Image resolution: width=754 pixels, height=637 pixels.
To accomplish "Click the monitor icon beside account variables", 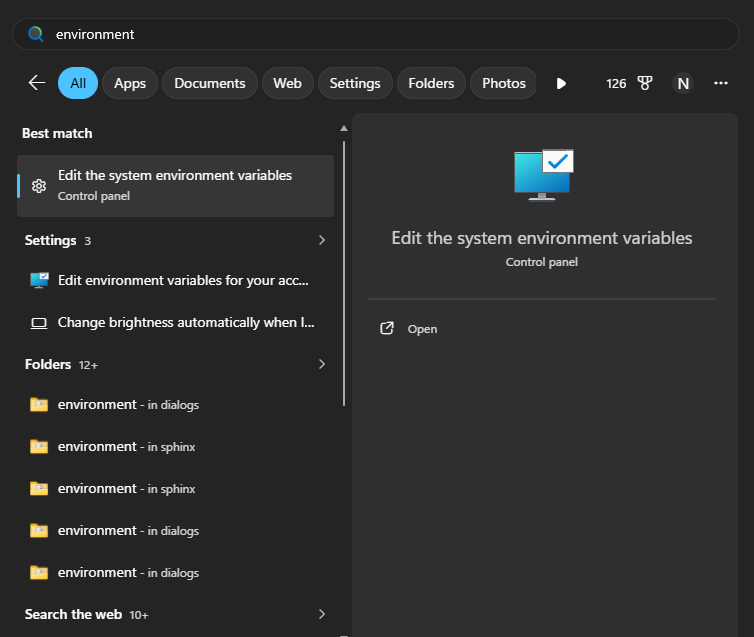I will pos(39,280).
